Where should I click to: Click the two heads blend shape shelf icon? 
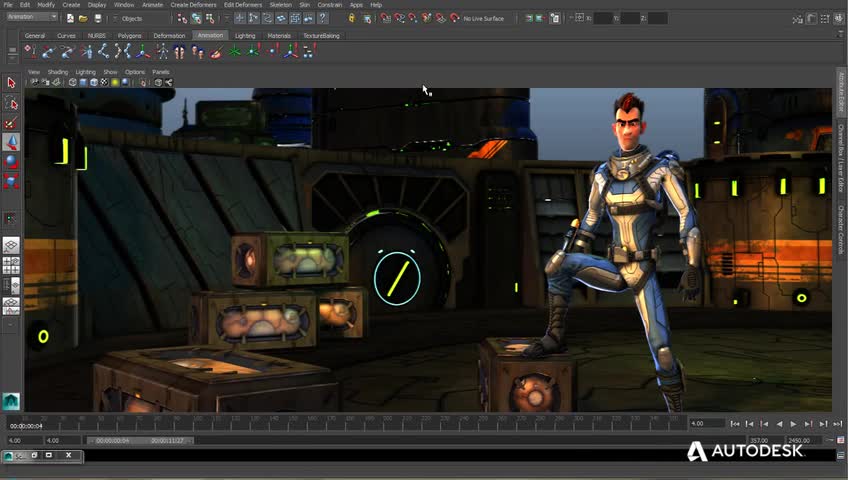coord(198,51)
